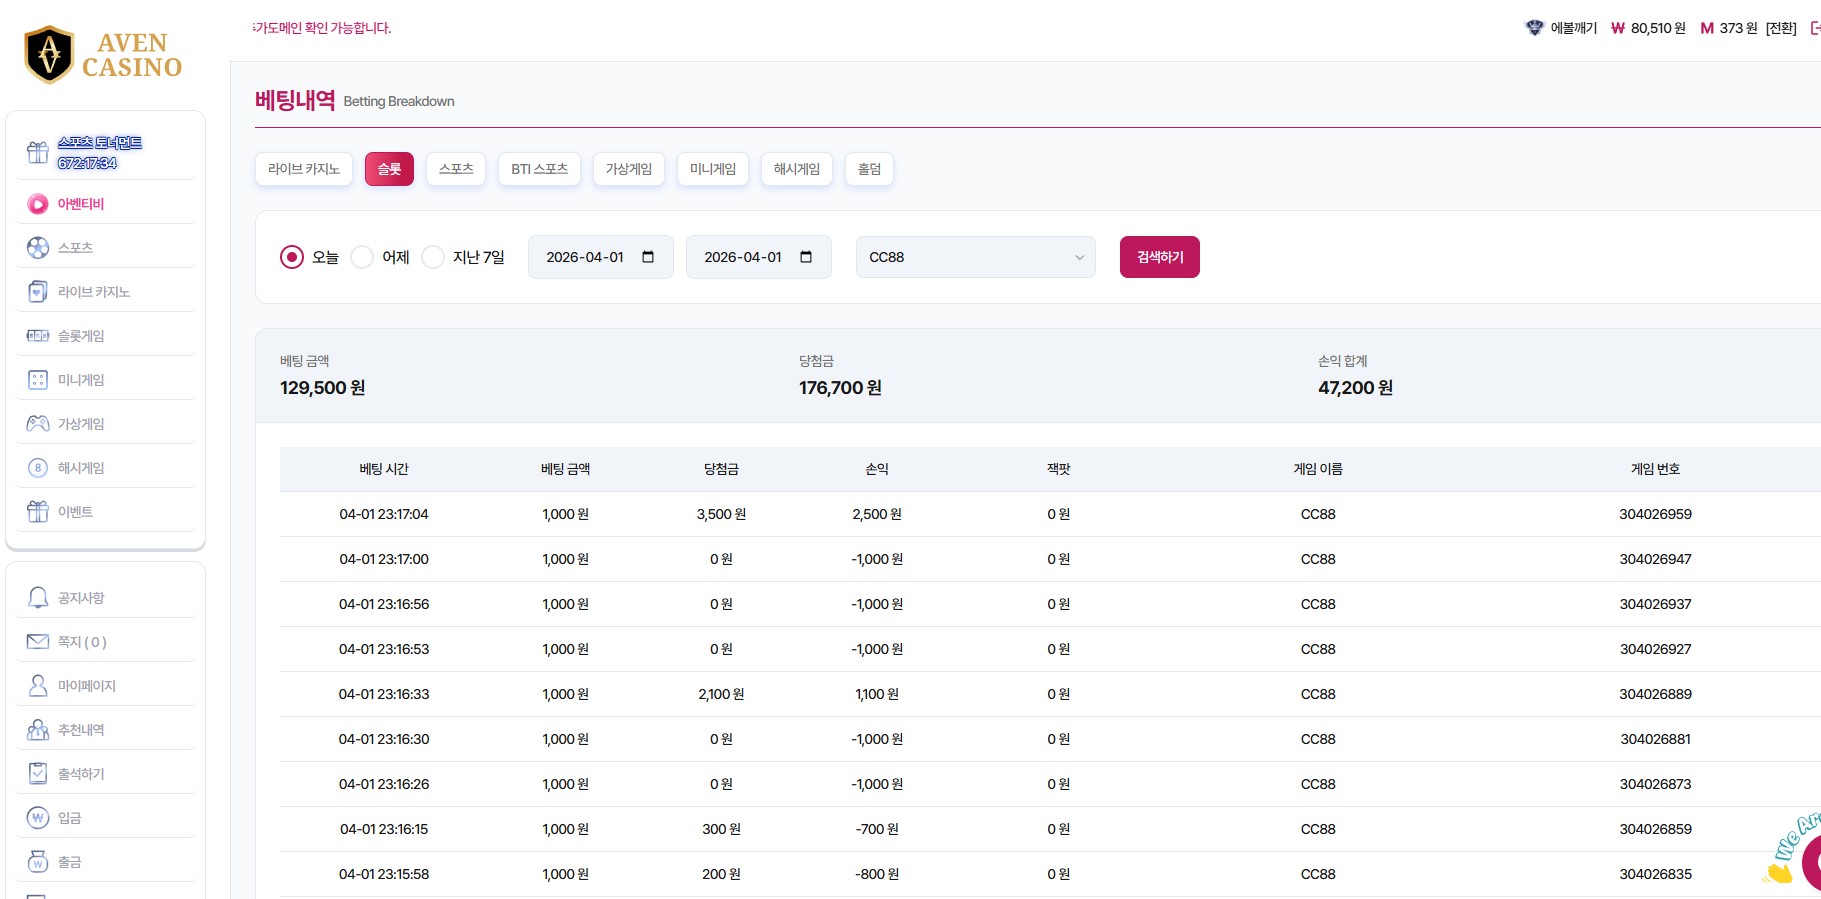Click the 마이페이지 user icon
This screenshot has height=899, width=1821.
click(x=38, y=686)
